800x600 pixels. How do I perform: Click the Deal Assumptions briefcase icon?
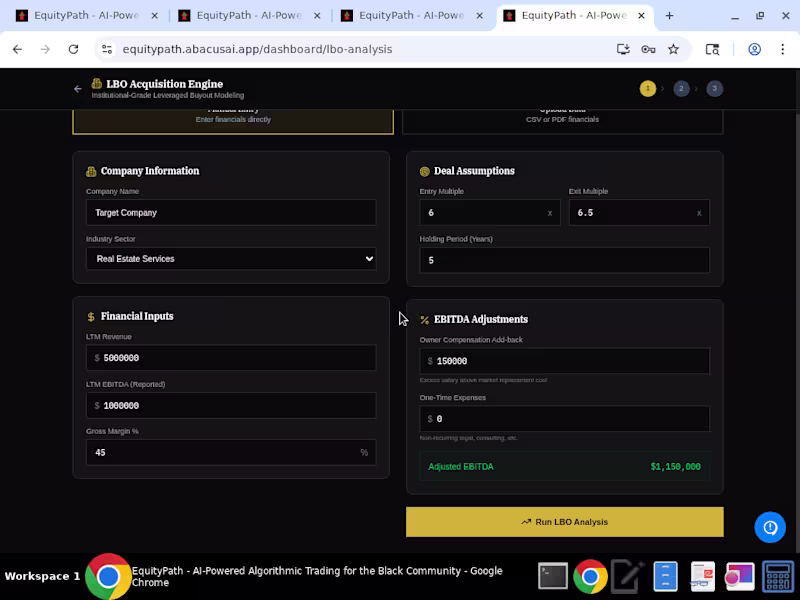click(423, 171)
